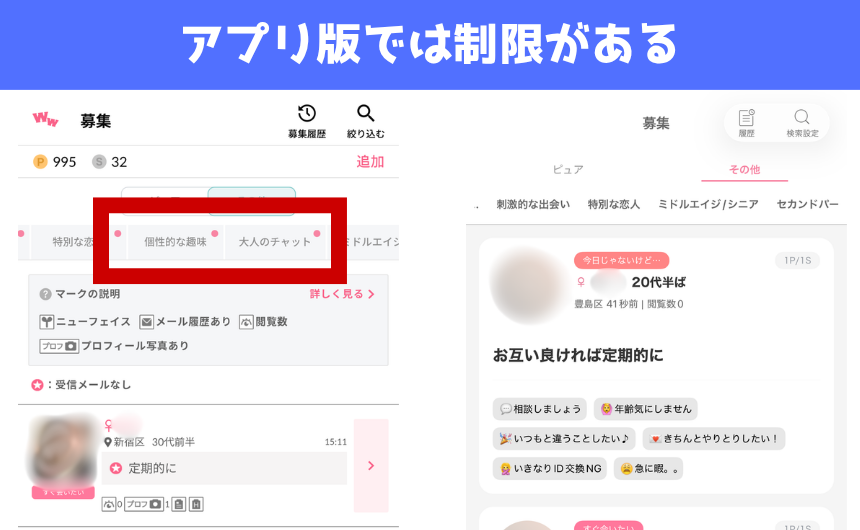This screenshot has height=530, width=860.
Task: Tap the 閲覧数 eye icon in legend
Action: 246,322
